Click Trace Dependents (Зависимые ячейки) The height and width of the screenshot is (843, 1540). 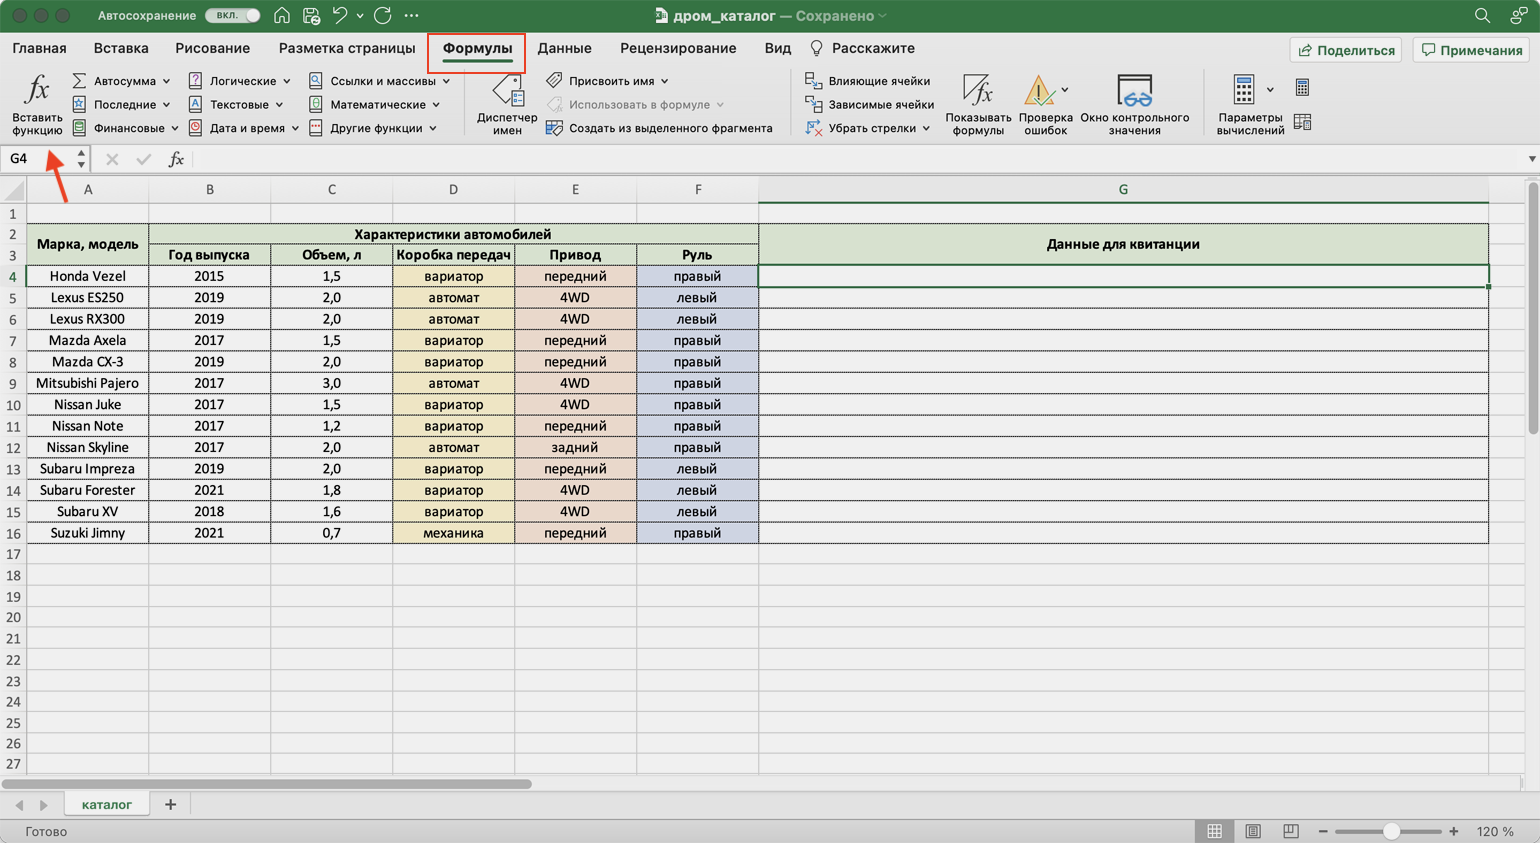pos(870,104)
